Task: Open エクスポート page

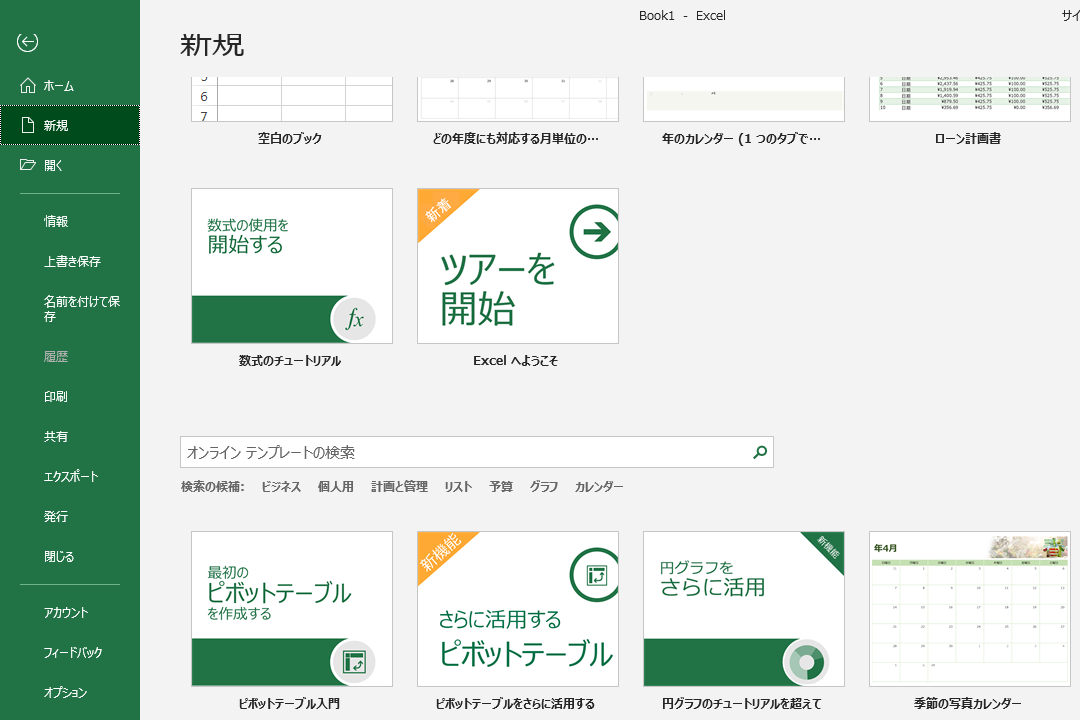Action: (x=70, y=476)
